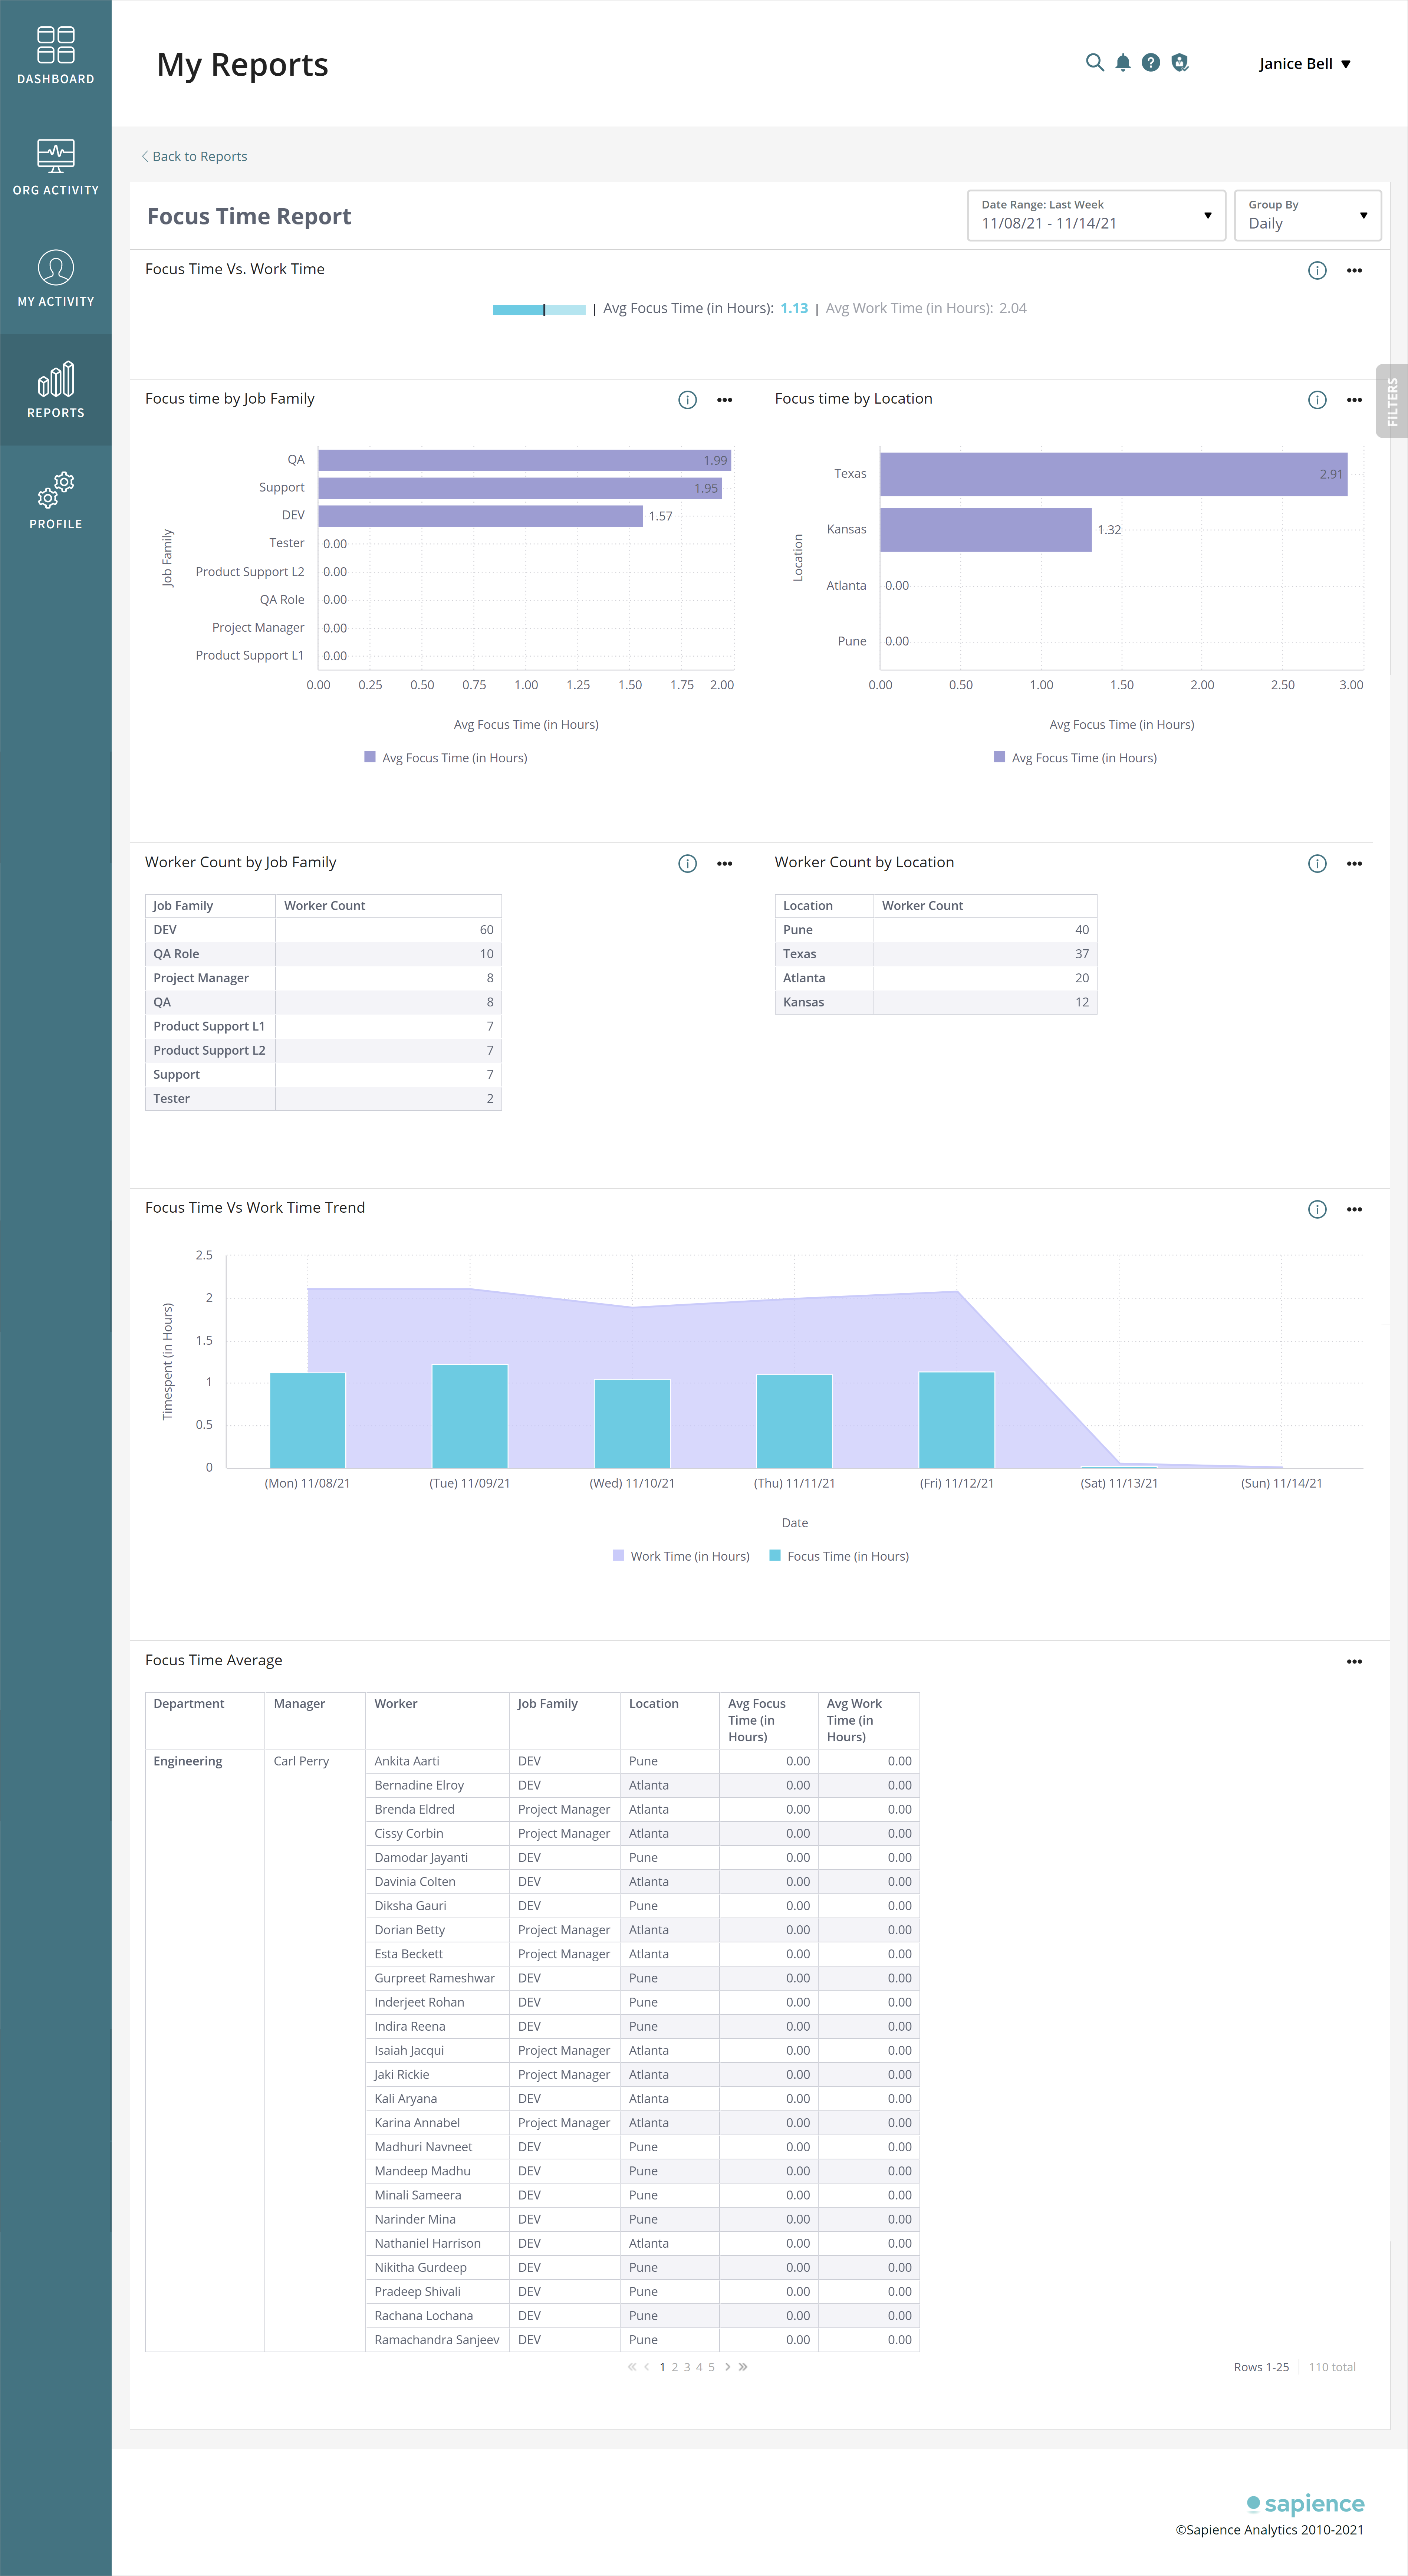
Task: Go to page 5 of the table
Action: 711,2367
